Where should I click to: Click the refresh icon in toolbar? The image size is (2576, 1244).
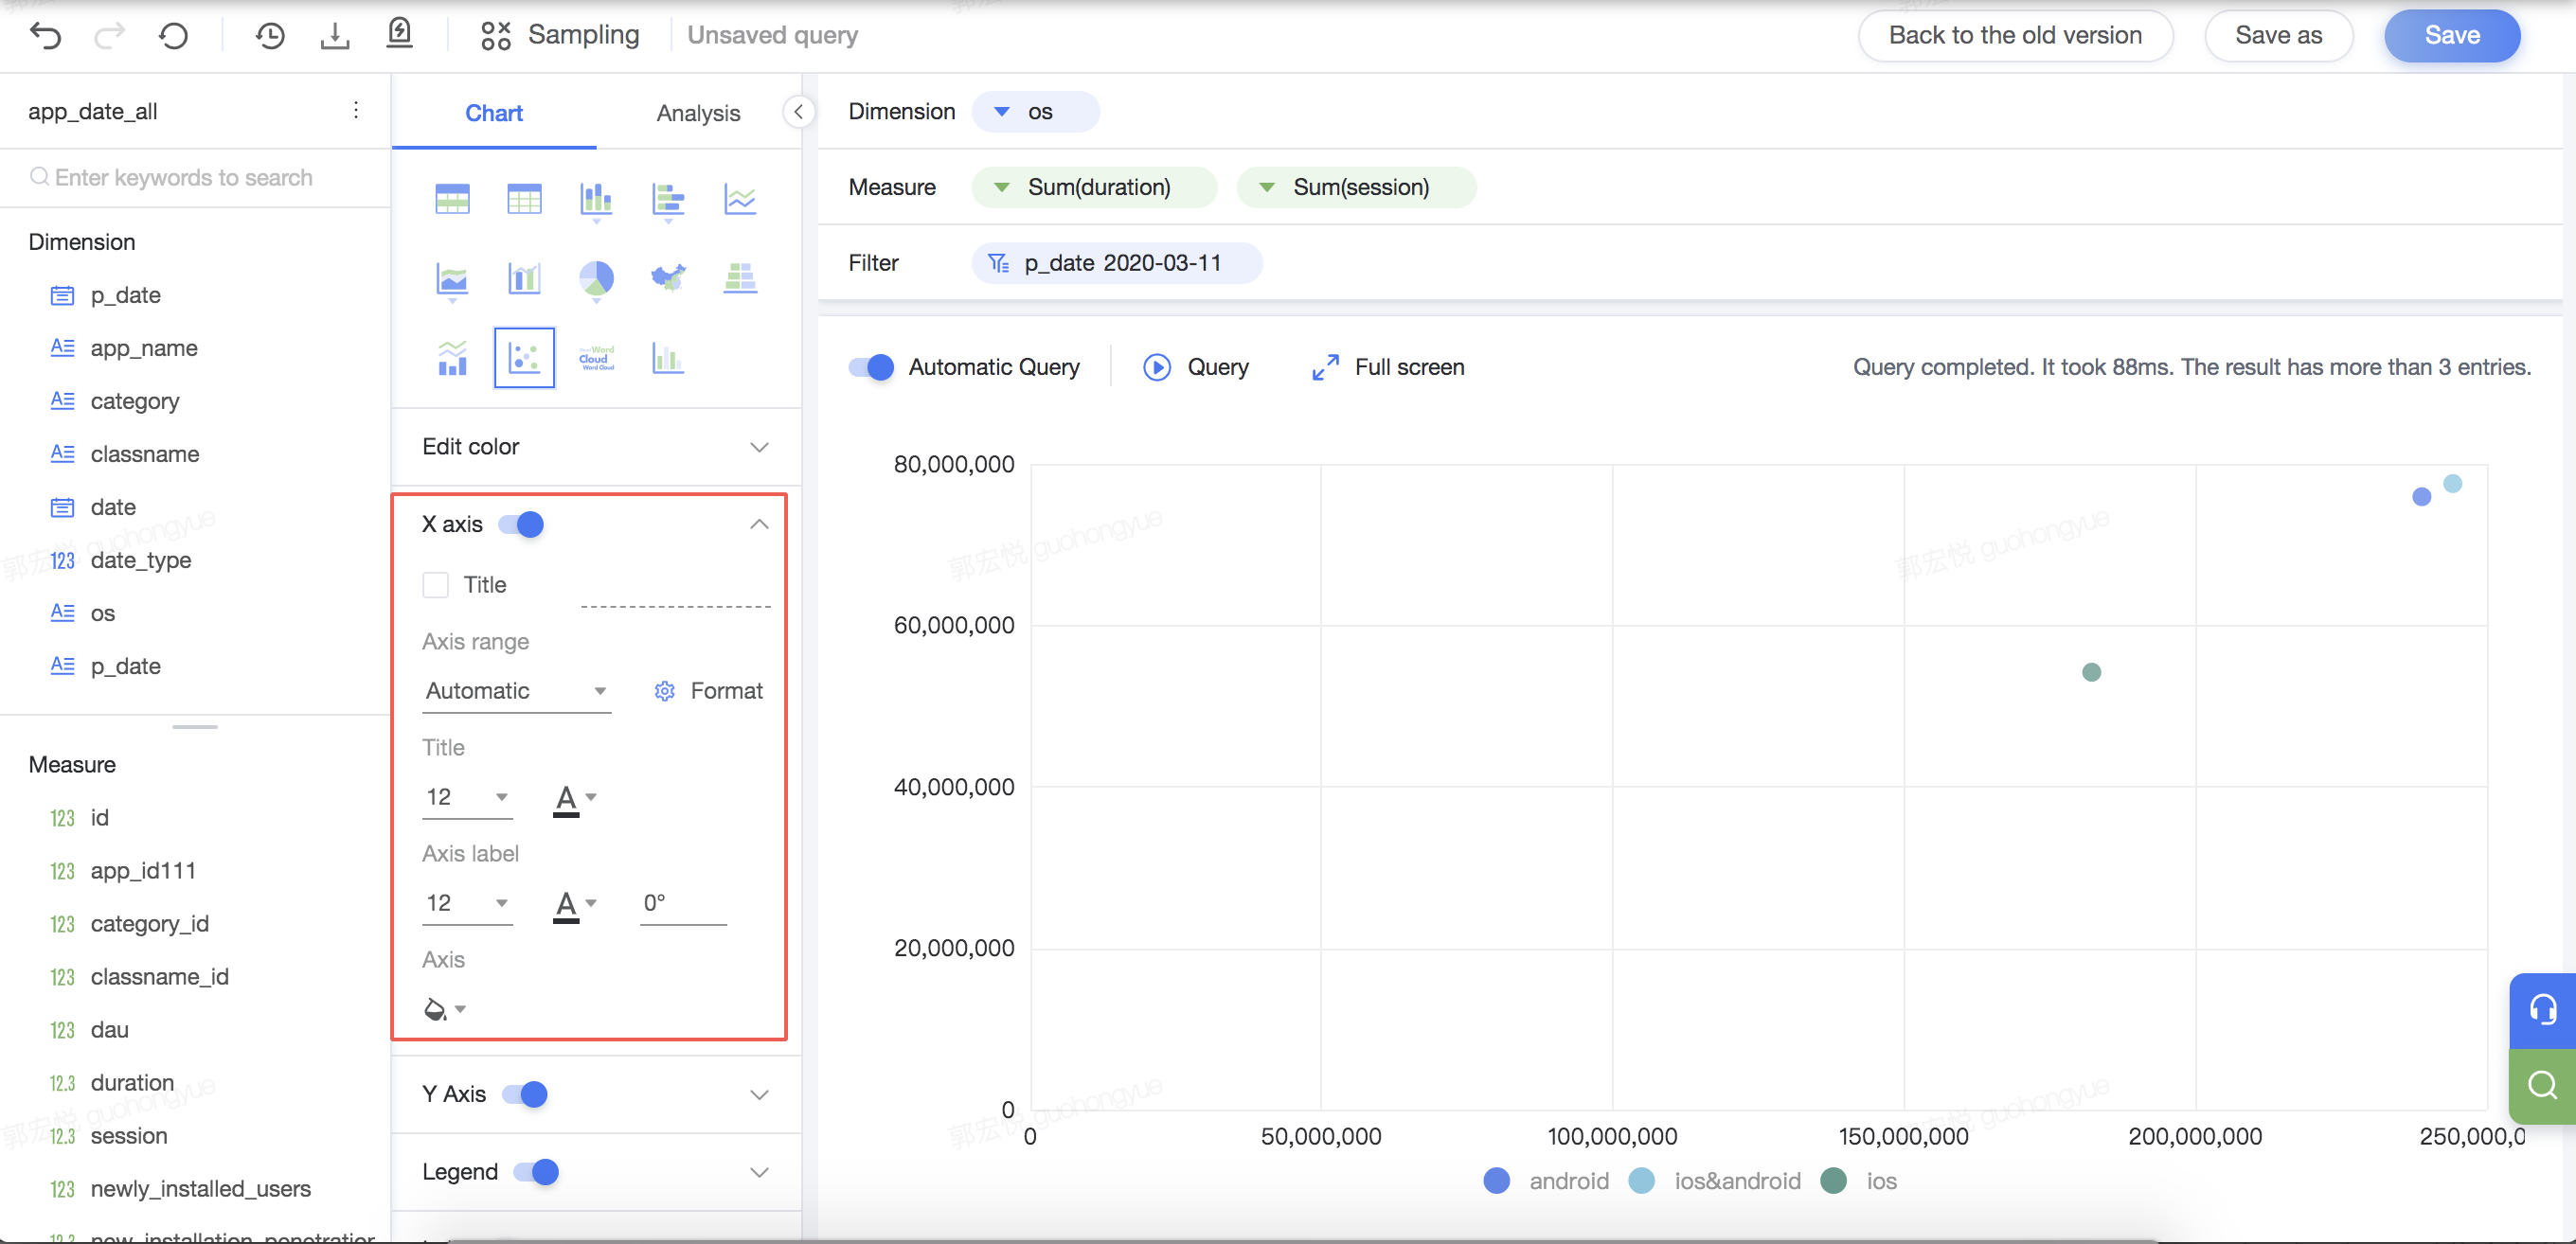pyautogui.click(x=173, y=36)
